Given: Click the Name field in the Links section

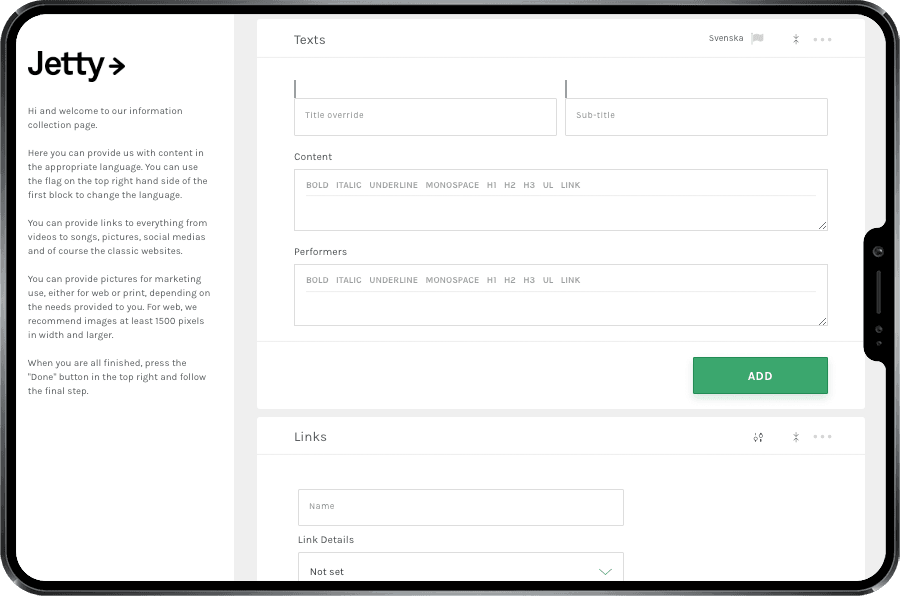Looking at the screenshot, I should 460,507.
